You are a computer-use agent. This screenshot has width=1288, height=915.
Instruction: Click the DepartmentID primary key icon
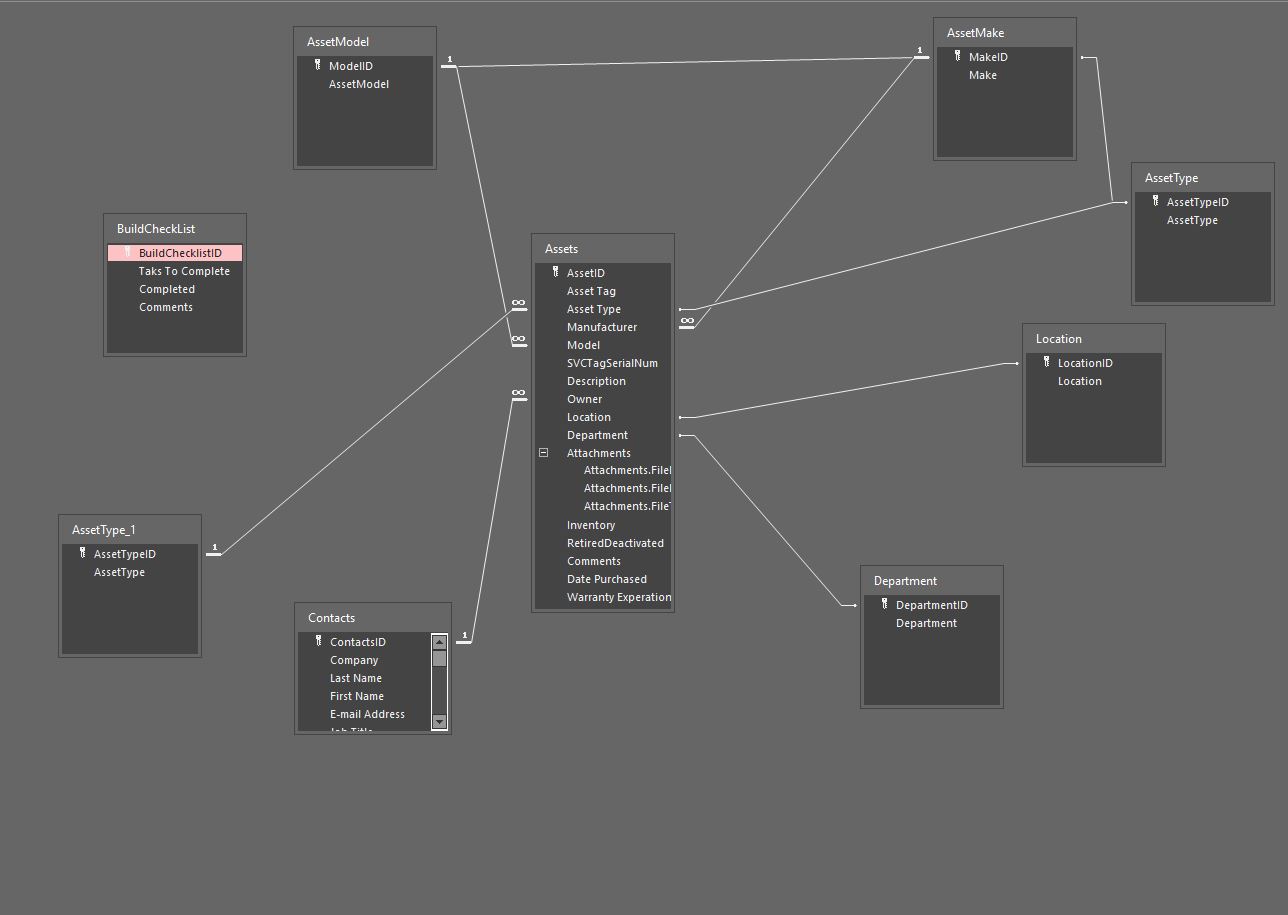pyautogui.click(x=885, y=604)
